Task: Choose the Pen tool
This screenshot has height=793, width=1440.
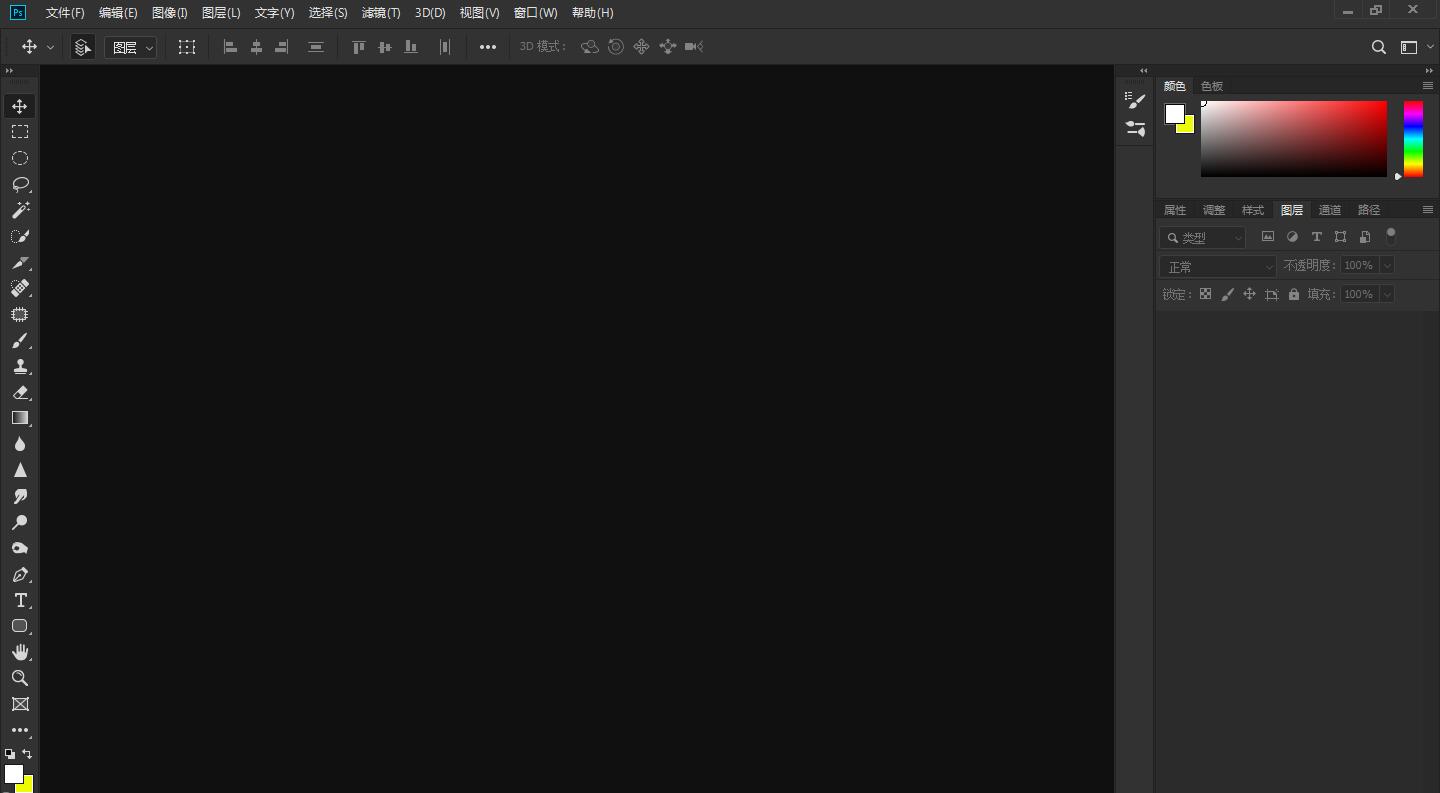Action: [20, 575]
